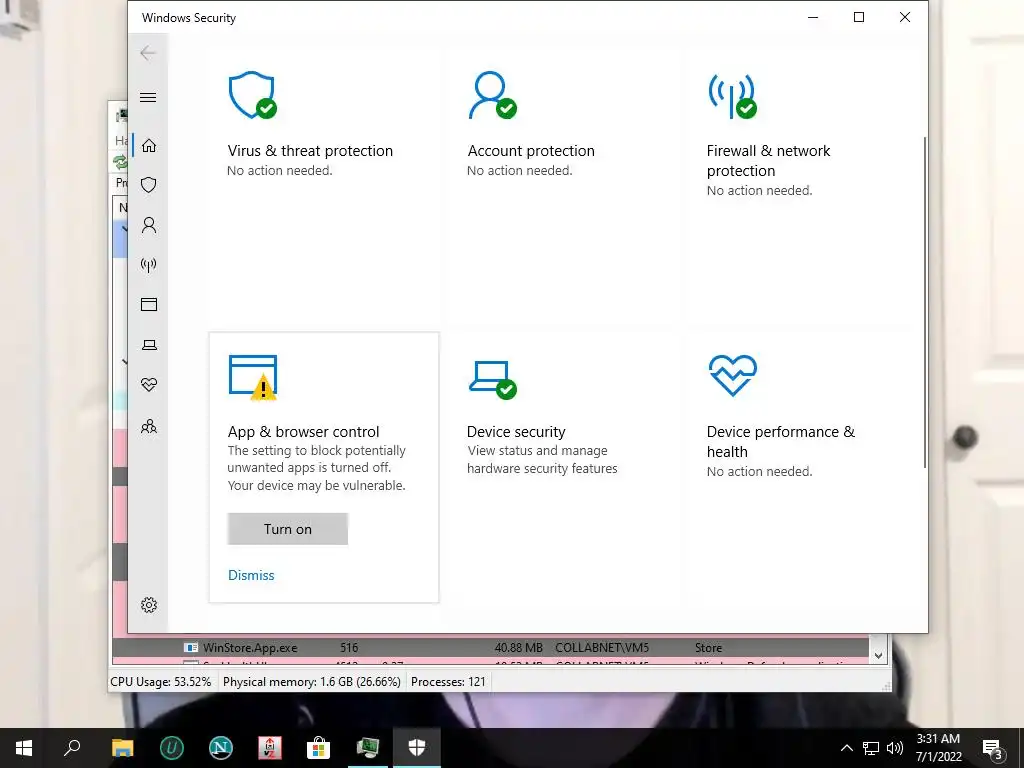Show hidden tray icons chevron
The width and height of the screenshot is (1024, 768).
(846, 748)
